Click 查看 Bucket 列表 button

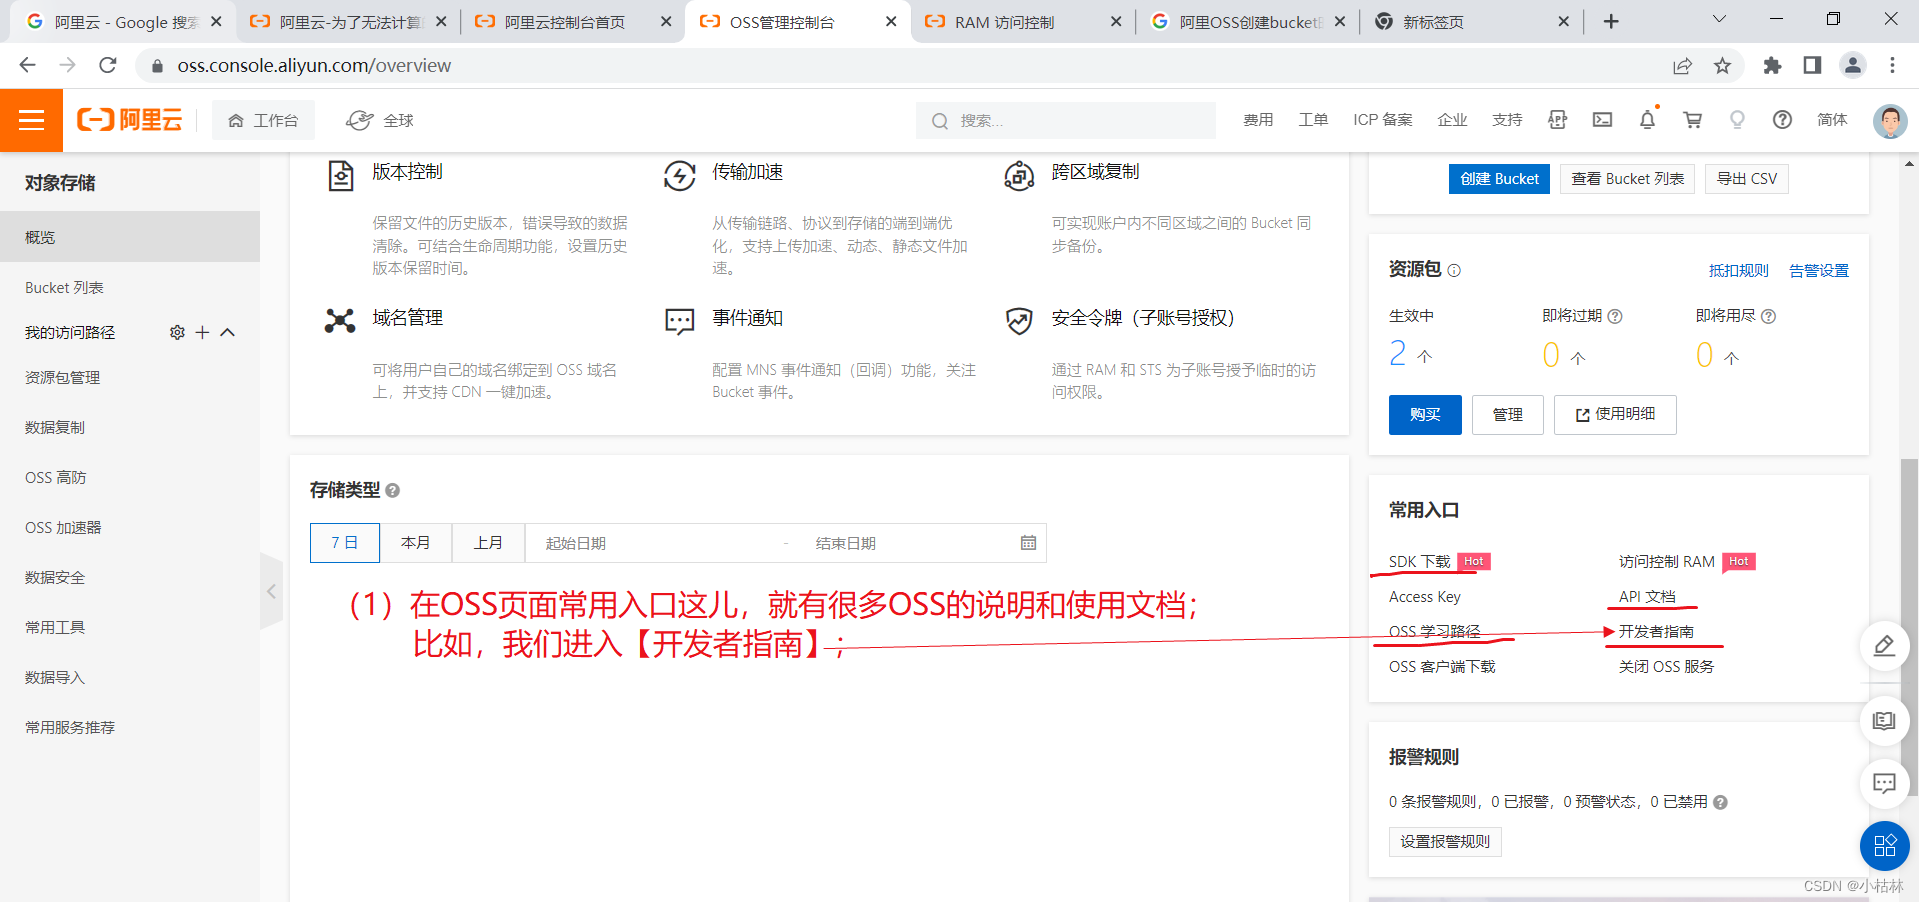1627,179
